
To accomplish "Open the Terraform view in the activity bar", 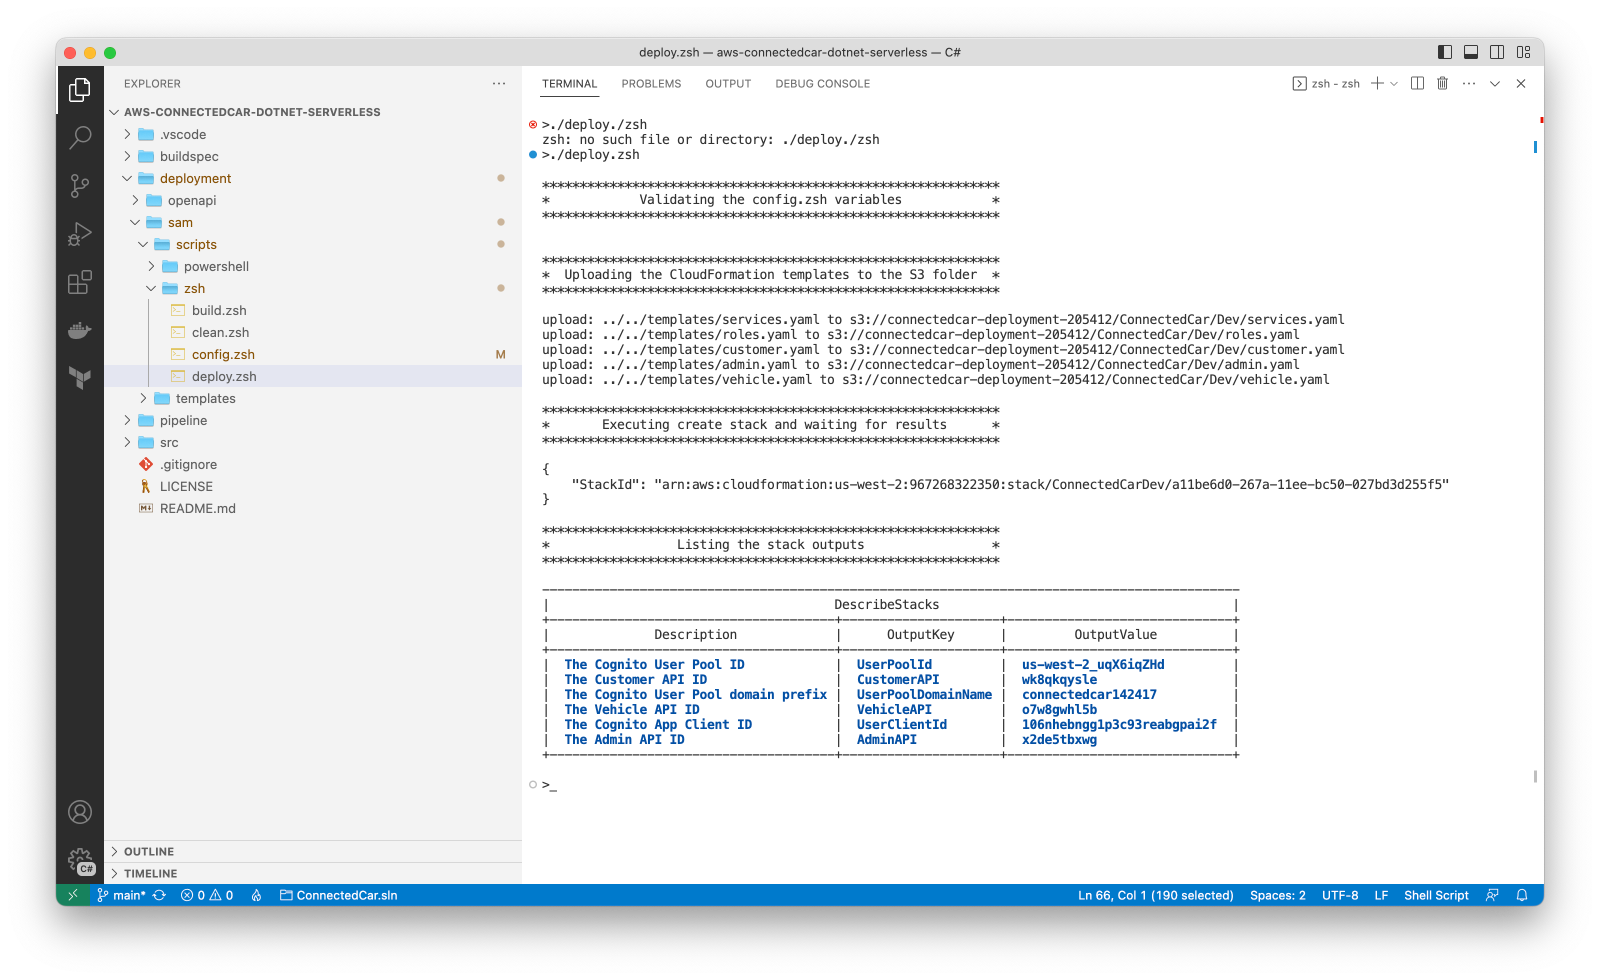I will pos(80,377).
